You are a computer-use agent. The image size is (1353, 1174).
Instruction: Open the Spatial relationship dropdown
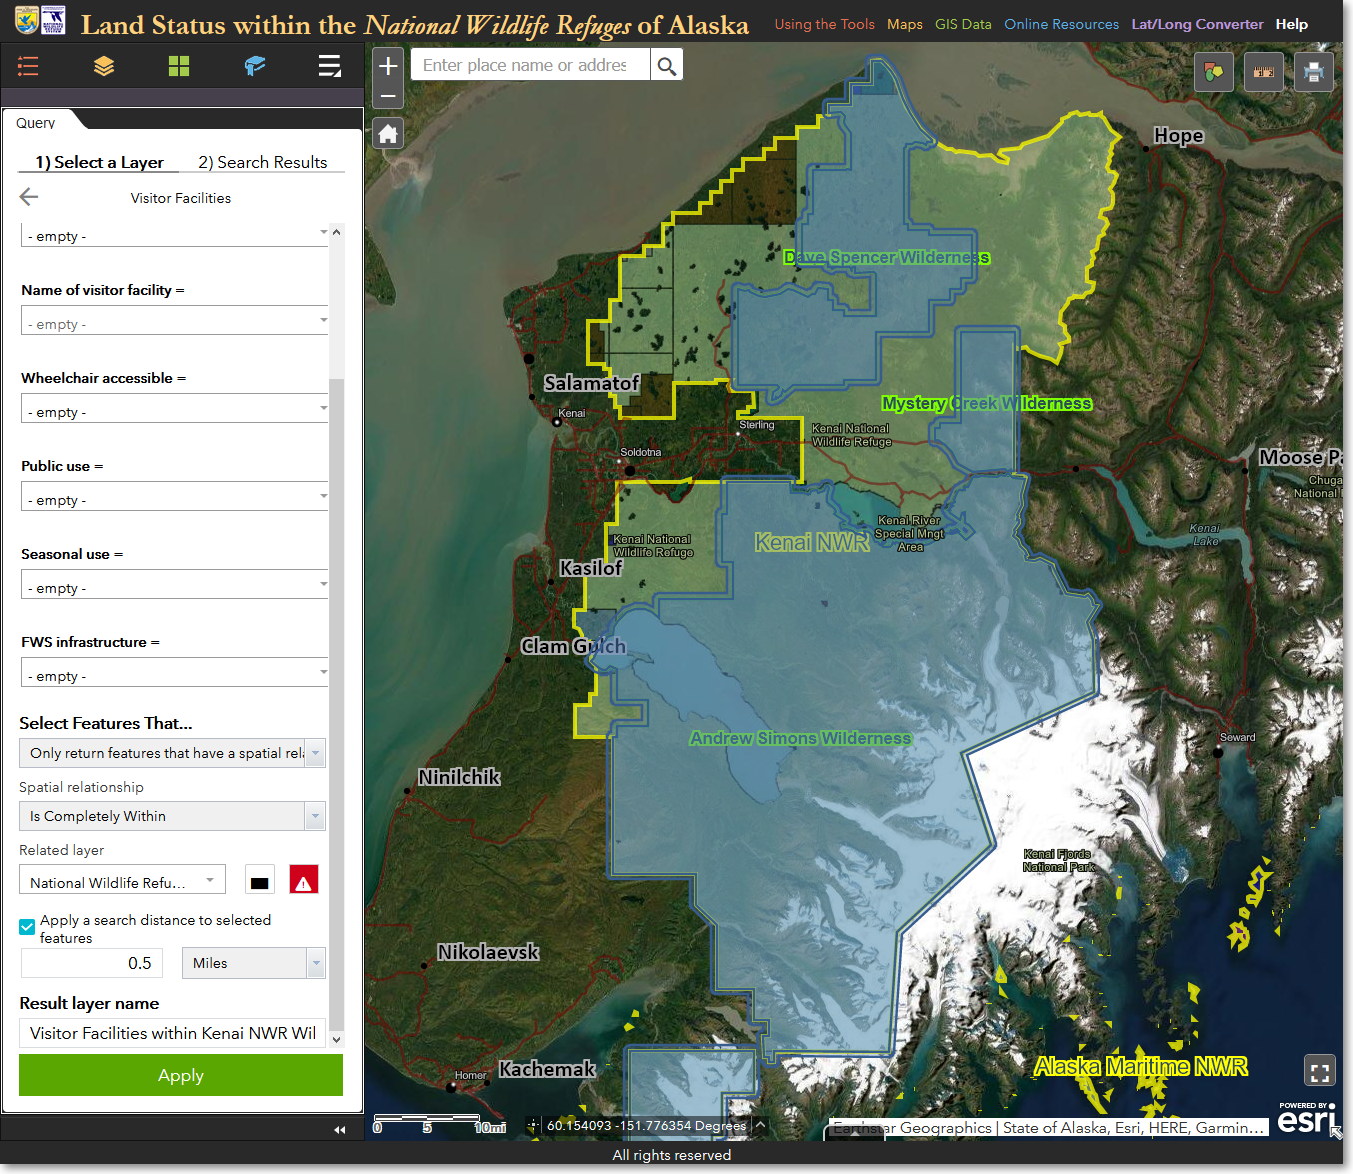[x=172, y=816]
